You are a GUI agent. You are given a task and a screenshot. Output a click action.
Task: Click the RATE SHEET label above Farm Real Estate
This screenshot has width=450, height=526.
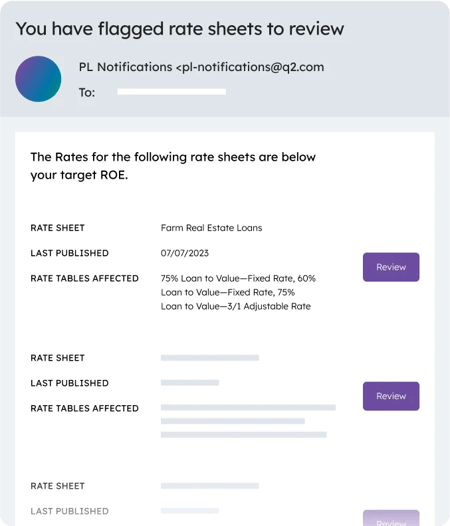(57, 228)
